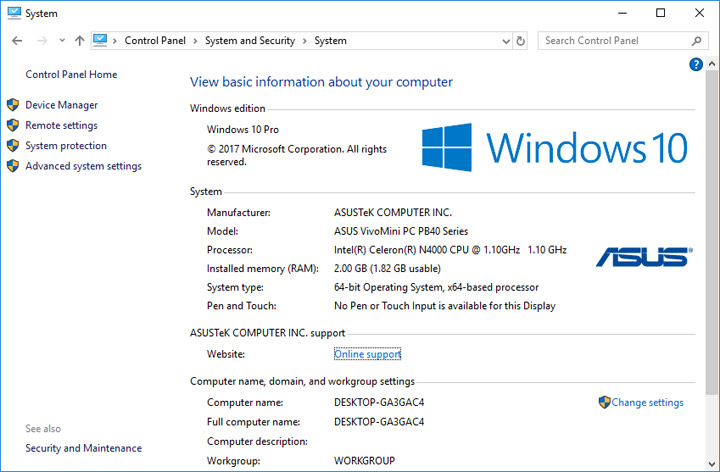The width and height of the screenshot is (720, 472).
Task: Maximize the System window
Action: 660,13
